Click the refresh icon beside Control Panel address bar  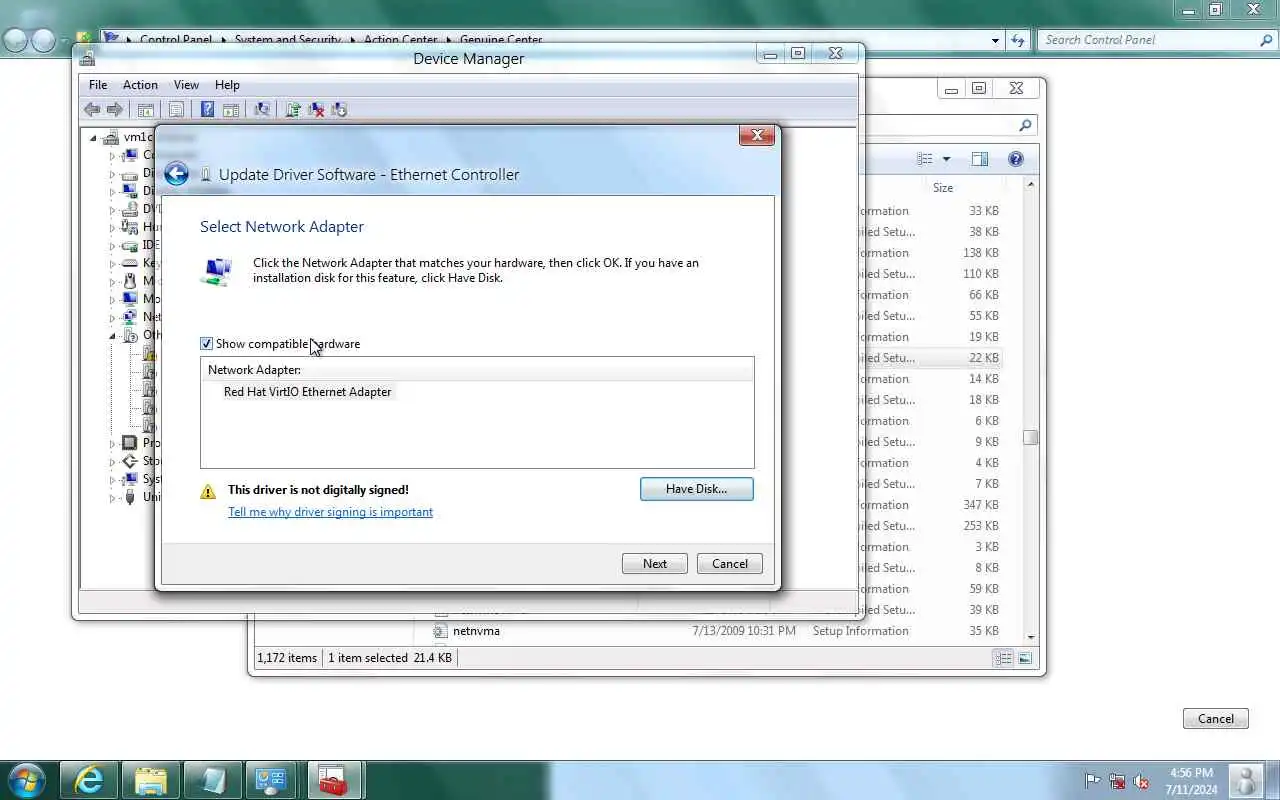1018,40
